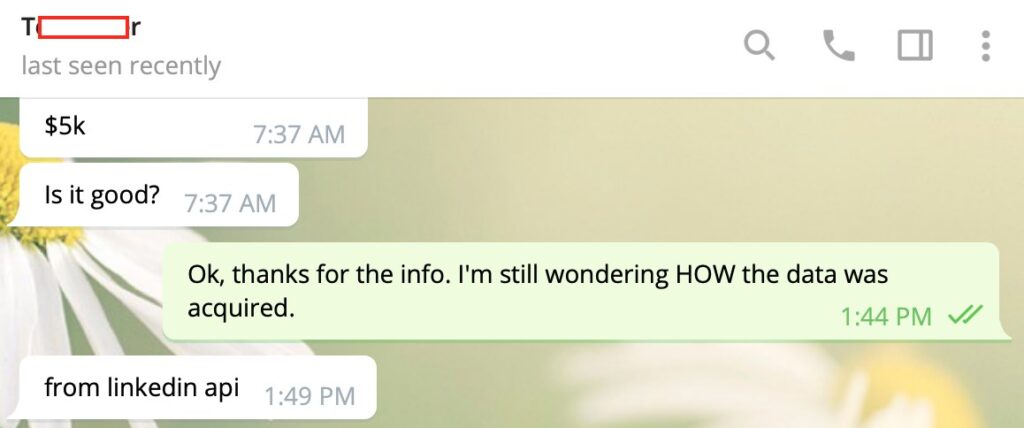The image size is (1024, 428).
Task: Open the three-dot more options menu
Action: click(x=985, y=46)
